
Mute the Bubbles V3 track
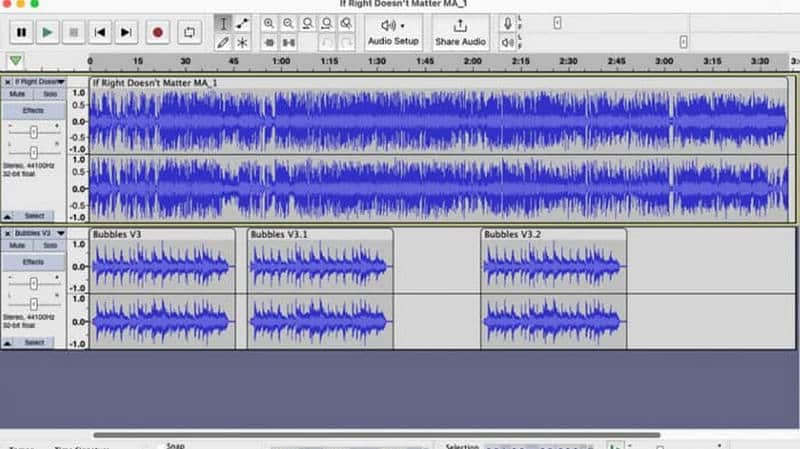[17, 245]
